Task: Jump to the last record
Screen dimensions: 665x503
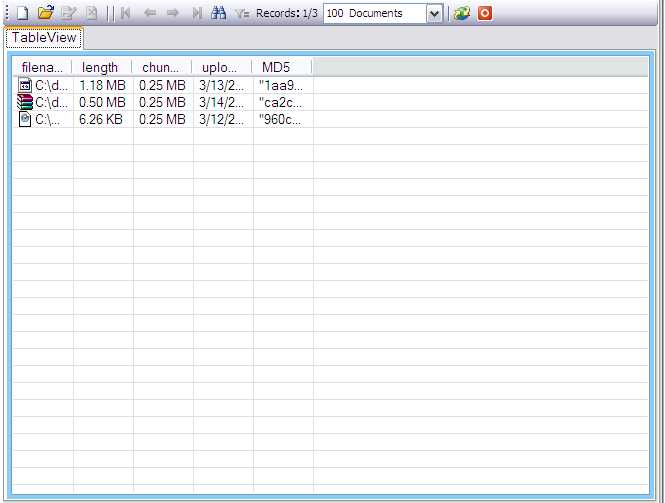Action: pyautogui.click(x=197, y=13)
